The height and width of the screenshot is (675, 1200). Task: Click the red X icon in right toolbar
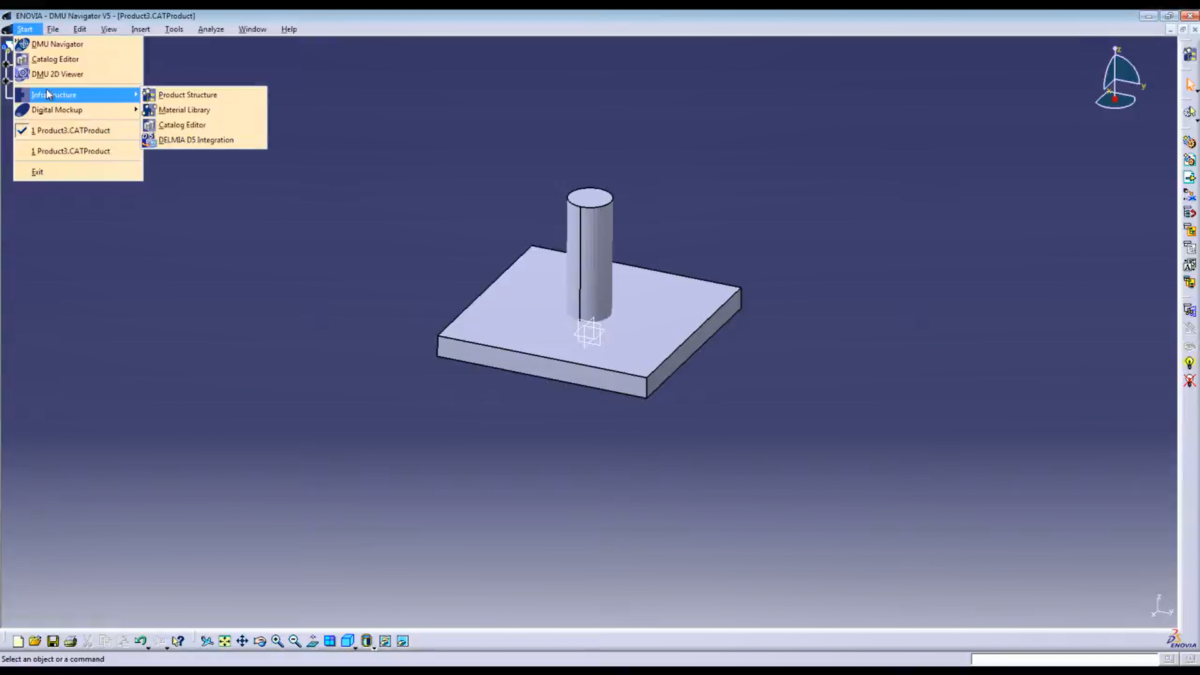tap(1189, 381)
